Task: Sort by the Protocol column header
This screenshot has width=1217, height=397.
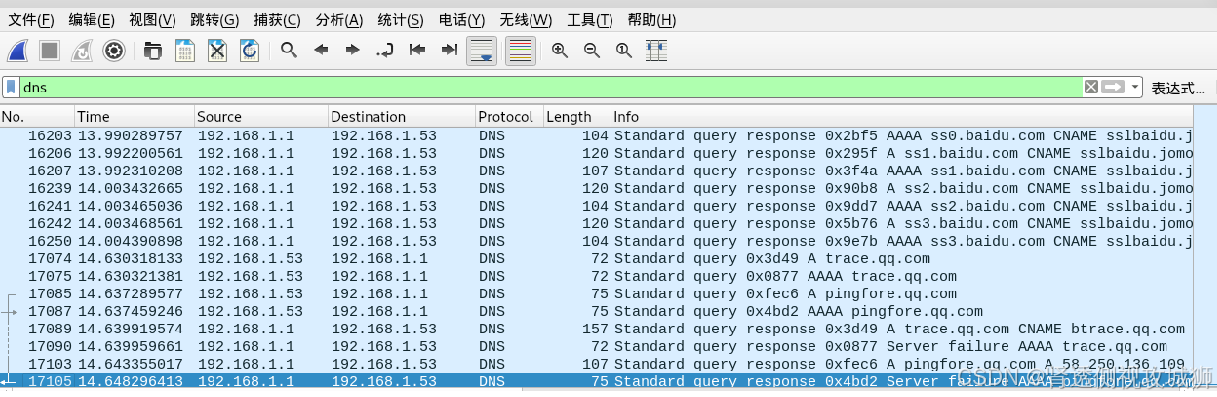Action: pos(508,117)
